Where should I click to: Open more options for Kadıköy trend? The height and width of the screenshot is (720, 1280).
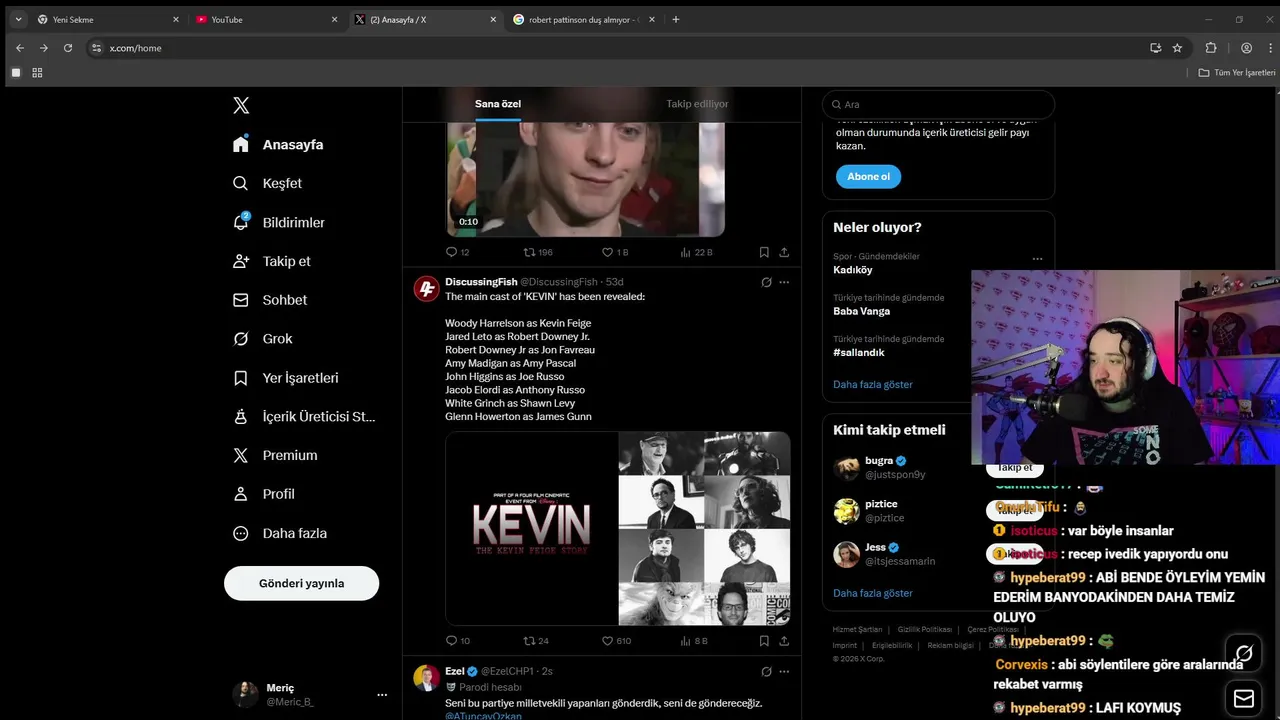[1037, 258]
